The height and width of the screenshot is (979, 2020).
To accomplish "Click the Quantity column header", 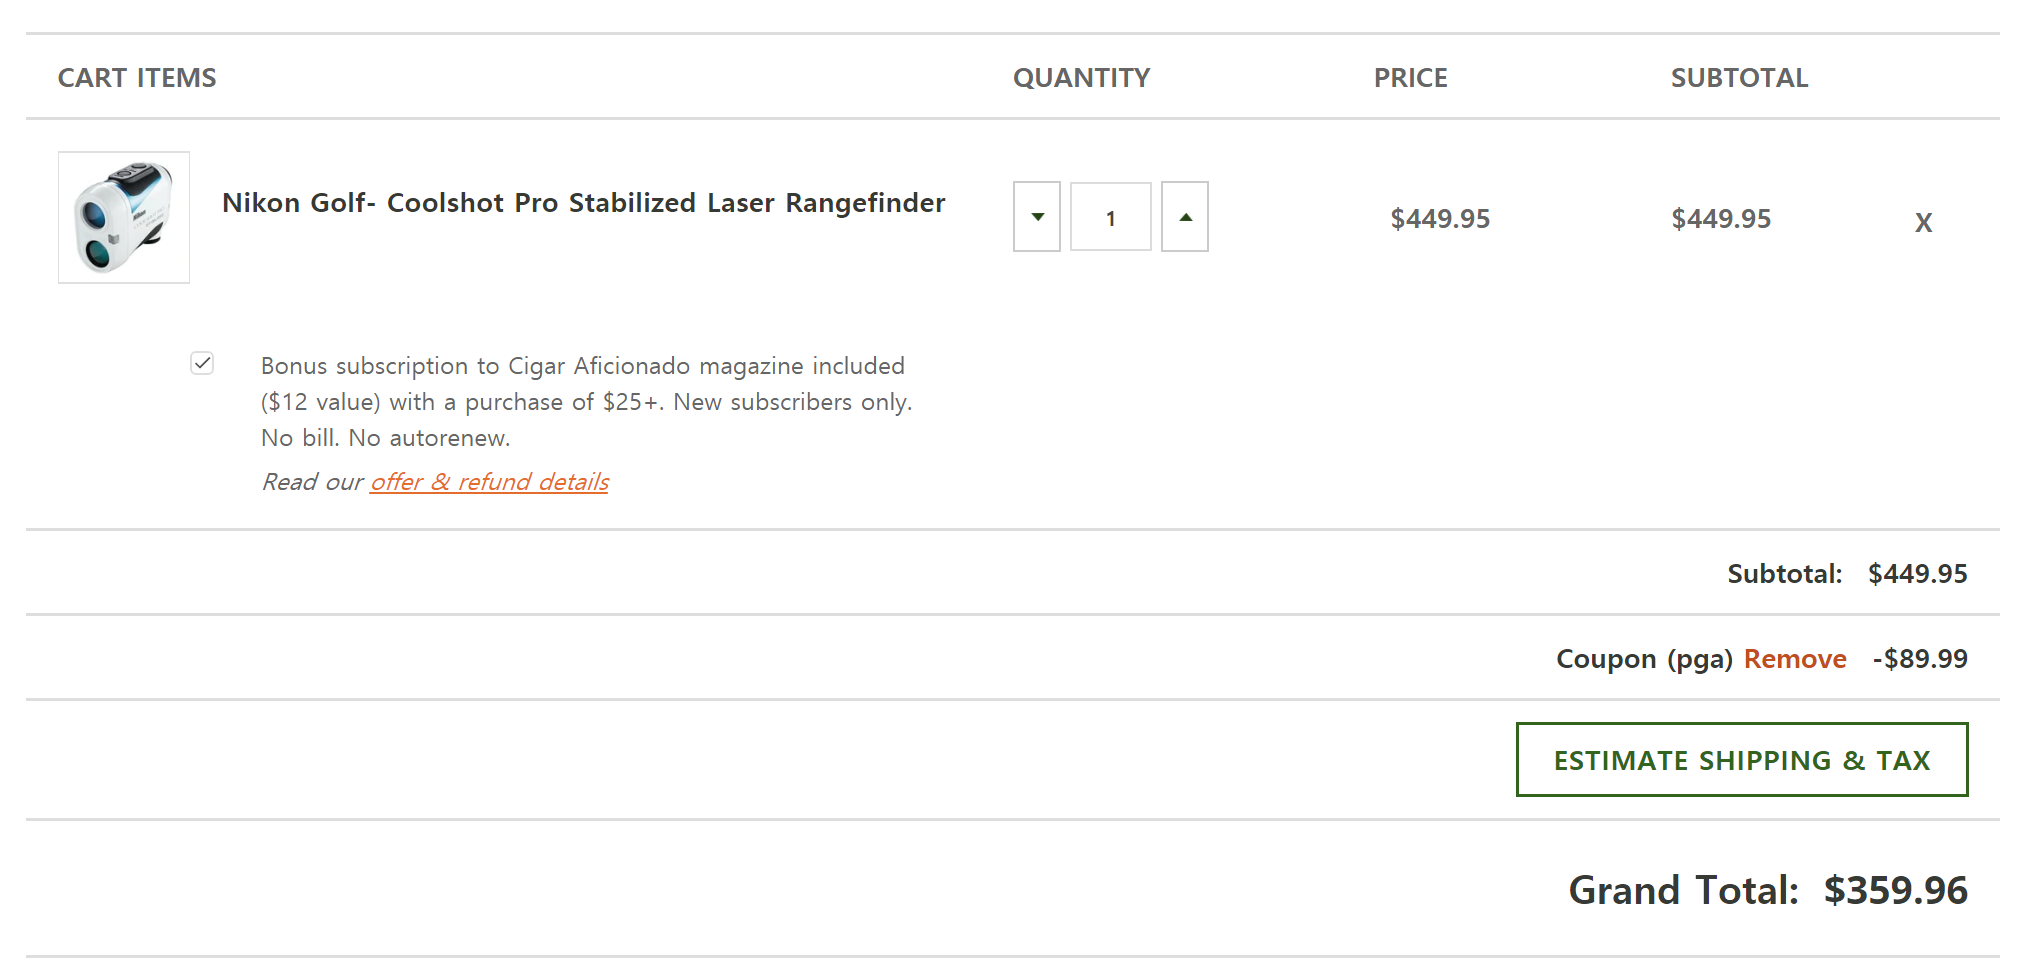I will click(x=1081, y=78).
